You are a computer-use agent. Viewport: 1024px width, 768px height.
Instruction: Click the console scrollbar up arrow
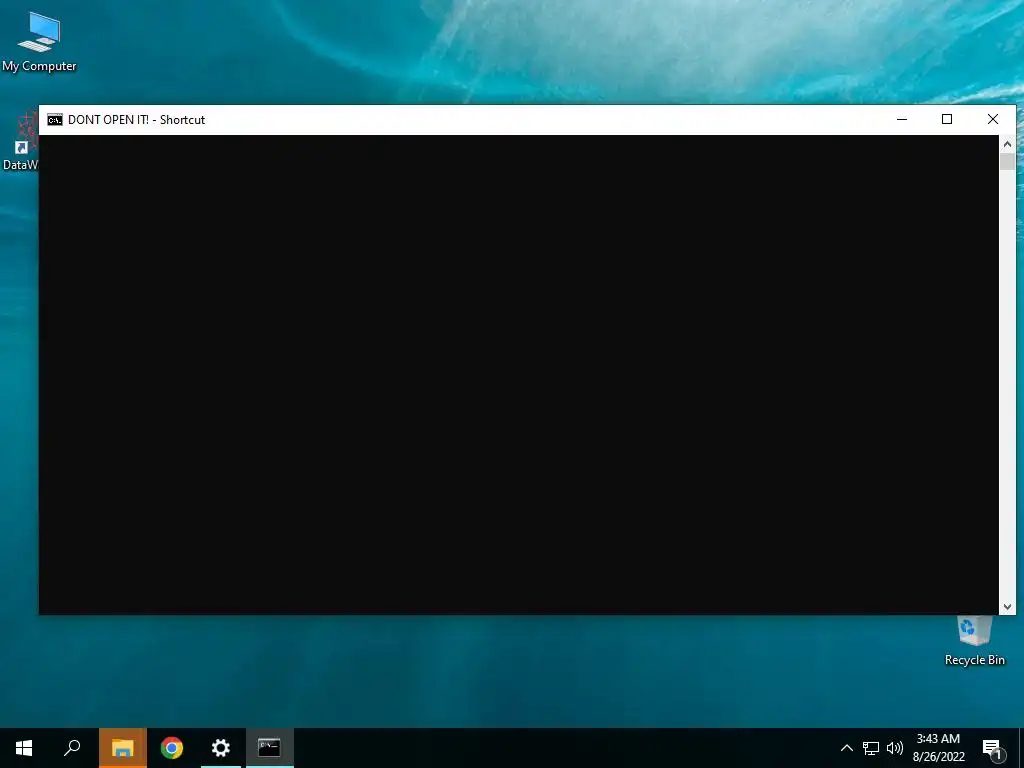point(1007,144)
